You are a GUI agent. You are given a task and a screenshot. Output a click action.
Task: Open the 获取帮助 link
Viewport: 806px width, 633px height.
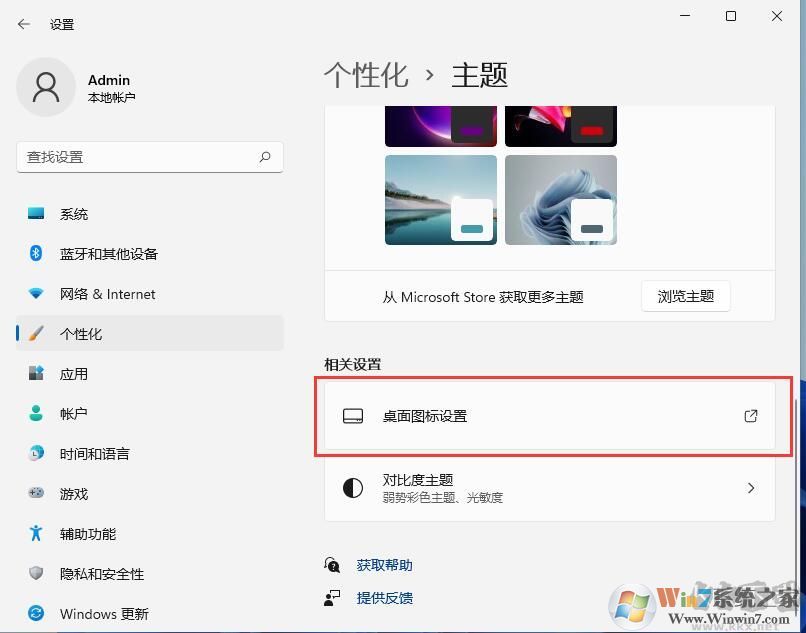tap(384, 564)
